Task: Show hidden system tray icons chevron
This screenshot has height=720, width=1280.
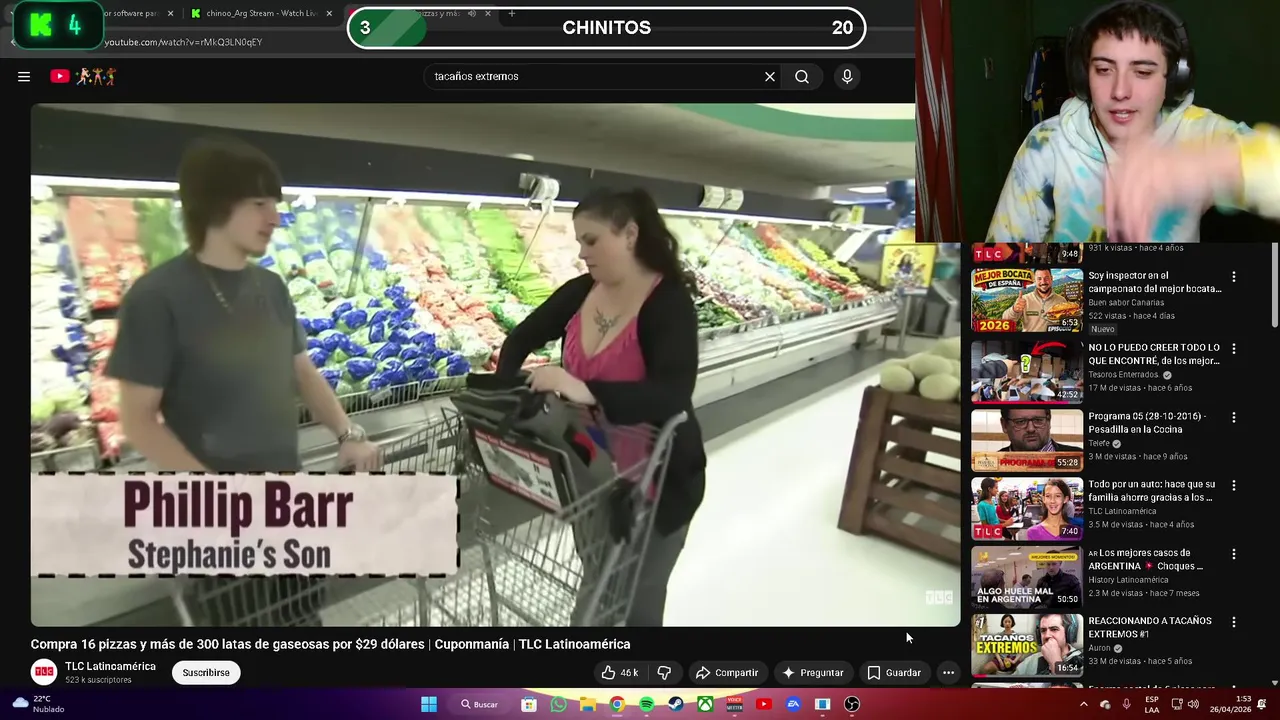Action: (x=1083, y=704)
